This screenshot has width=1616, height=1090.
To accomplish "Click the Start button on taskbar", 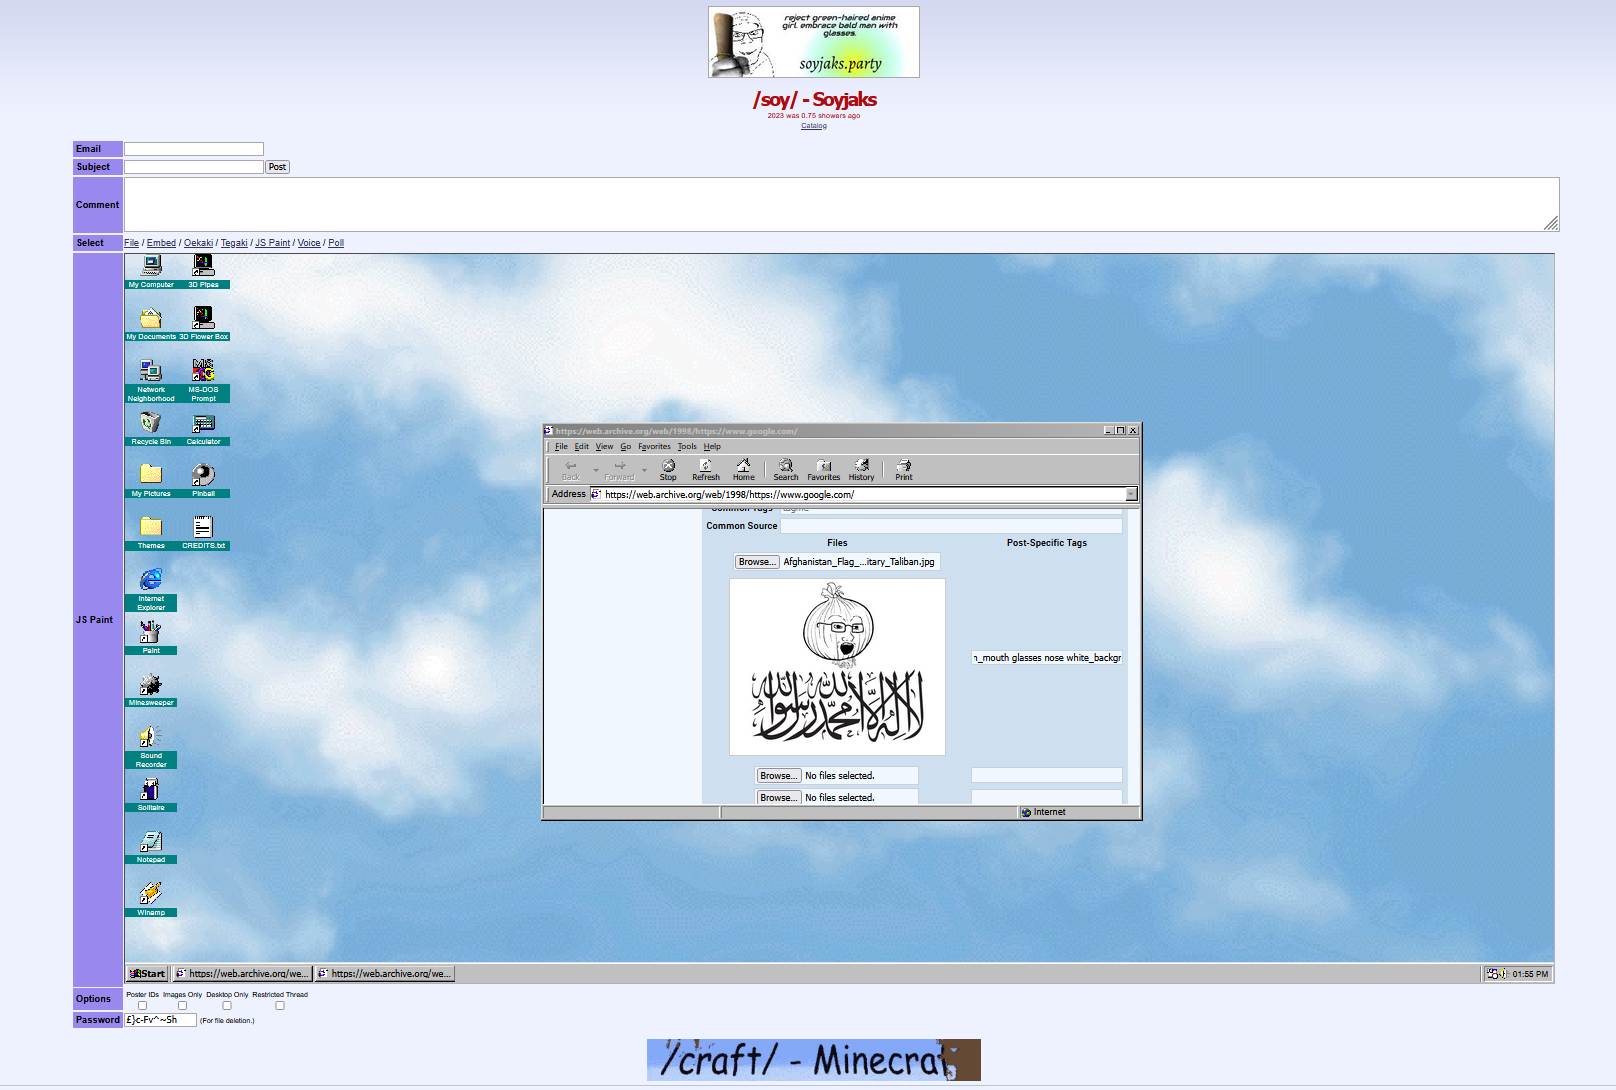I will pyautogui.click(x=148, y=974).
